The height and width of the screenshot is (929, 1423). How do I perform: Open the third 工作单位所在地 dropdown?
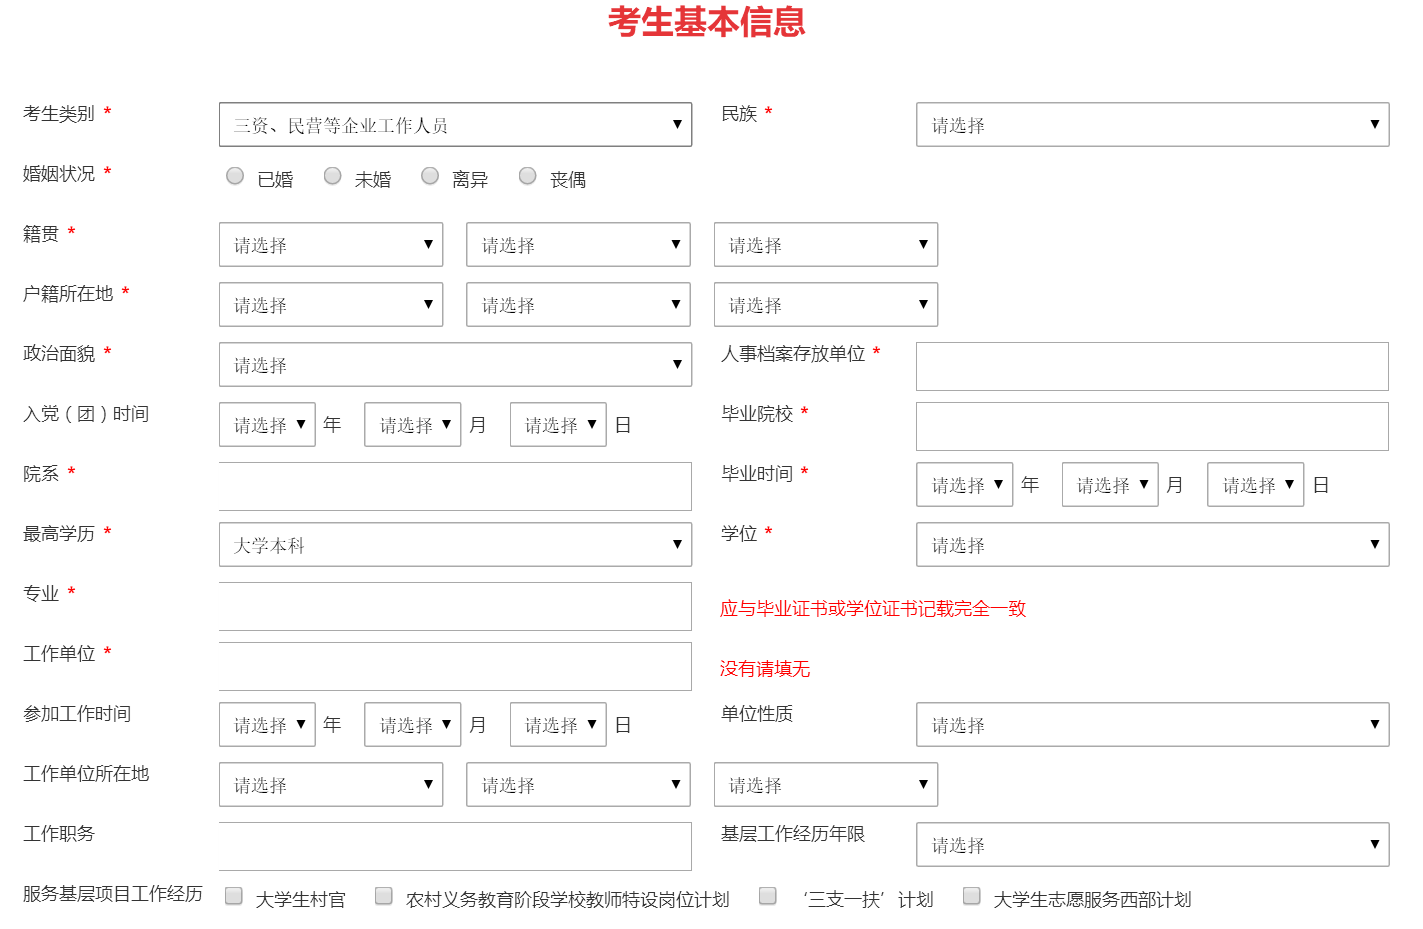pos(826,785)
